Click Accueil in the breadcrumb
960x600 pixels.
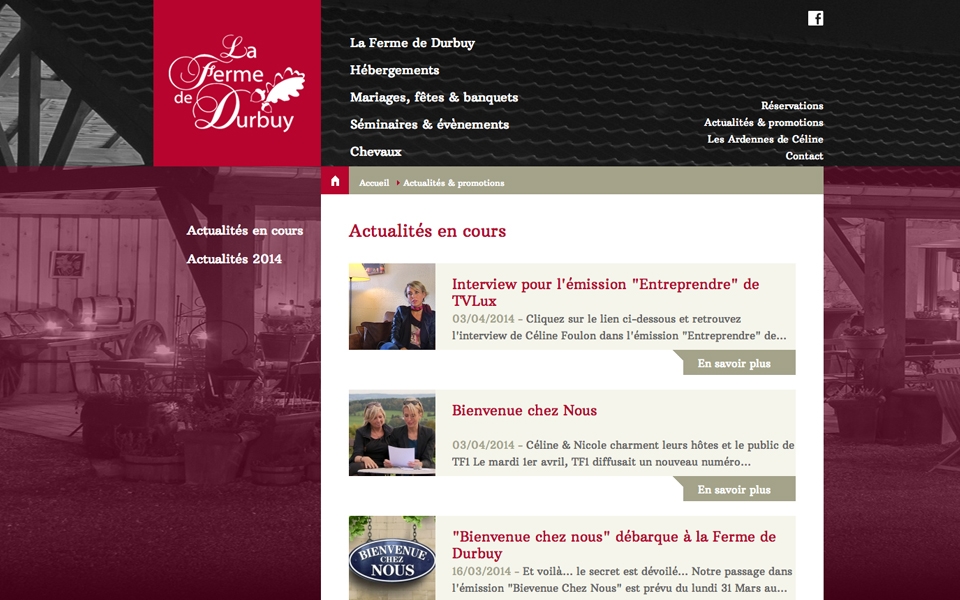373,182
